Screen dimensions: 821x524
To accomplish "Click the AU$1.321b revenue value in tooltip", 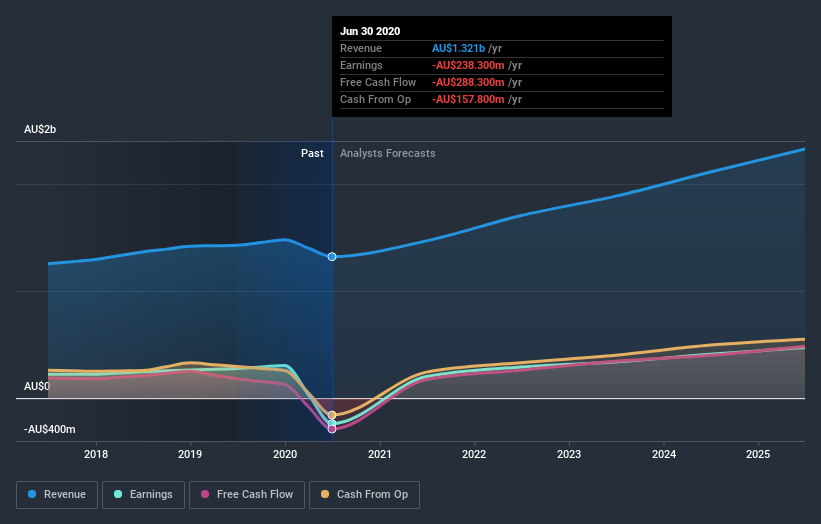I will [459, 48].
